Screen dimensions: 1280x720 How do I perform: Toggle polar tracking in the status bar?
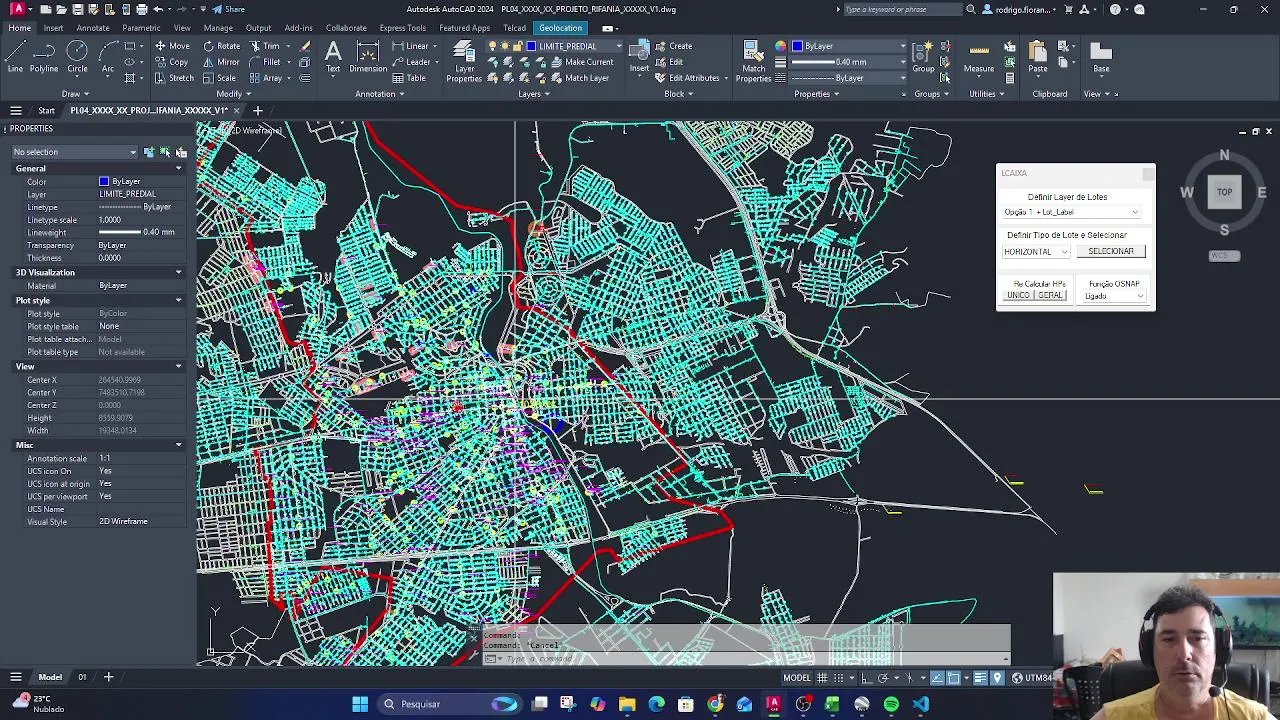click(x=884, y=678)
